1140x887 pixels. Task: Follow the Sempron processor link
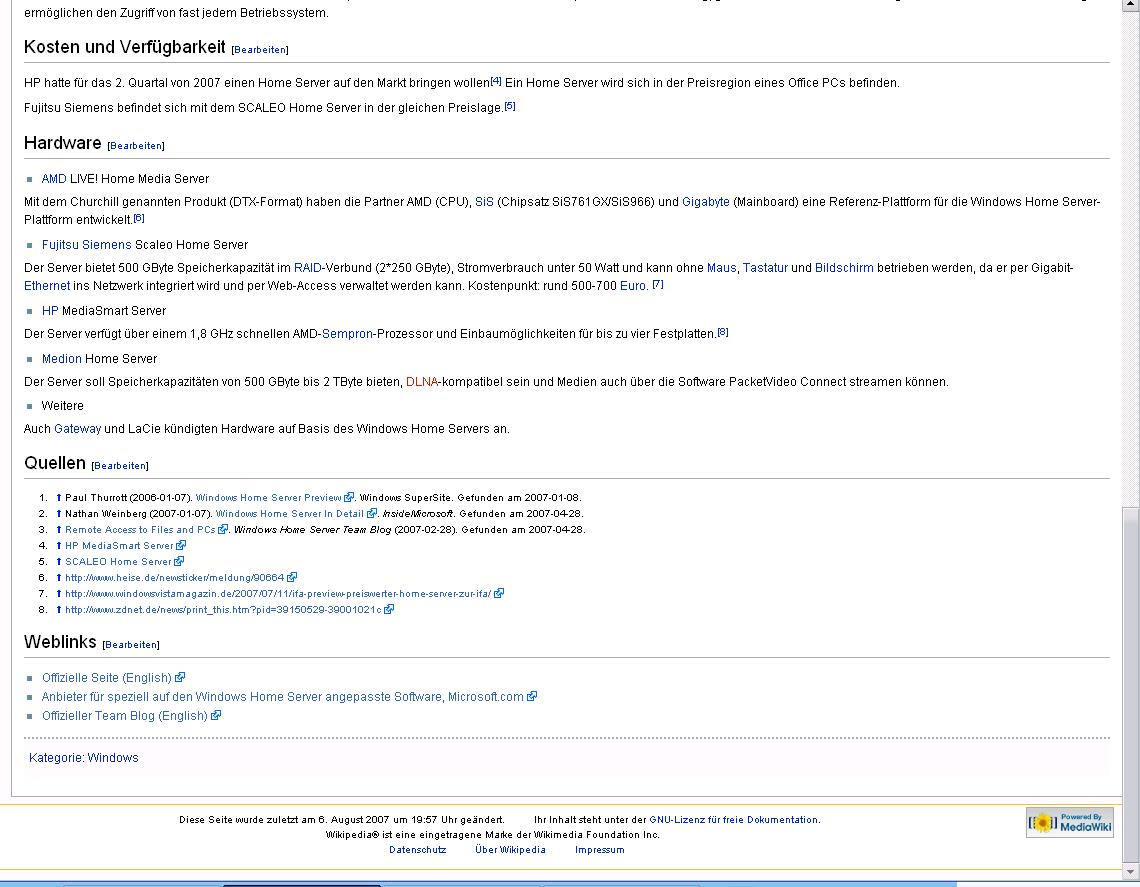coord(347,334)
